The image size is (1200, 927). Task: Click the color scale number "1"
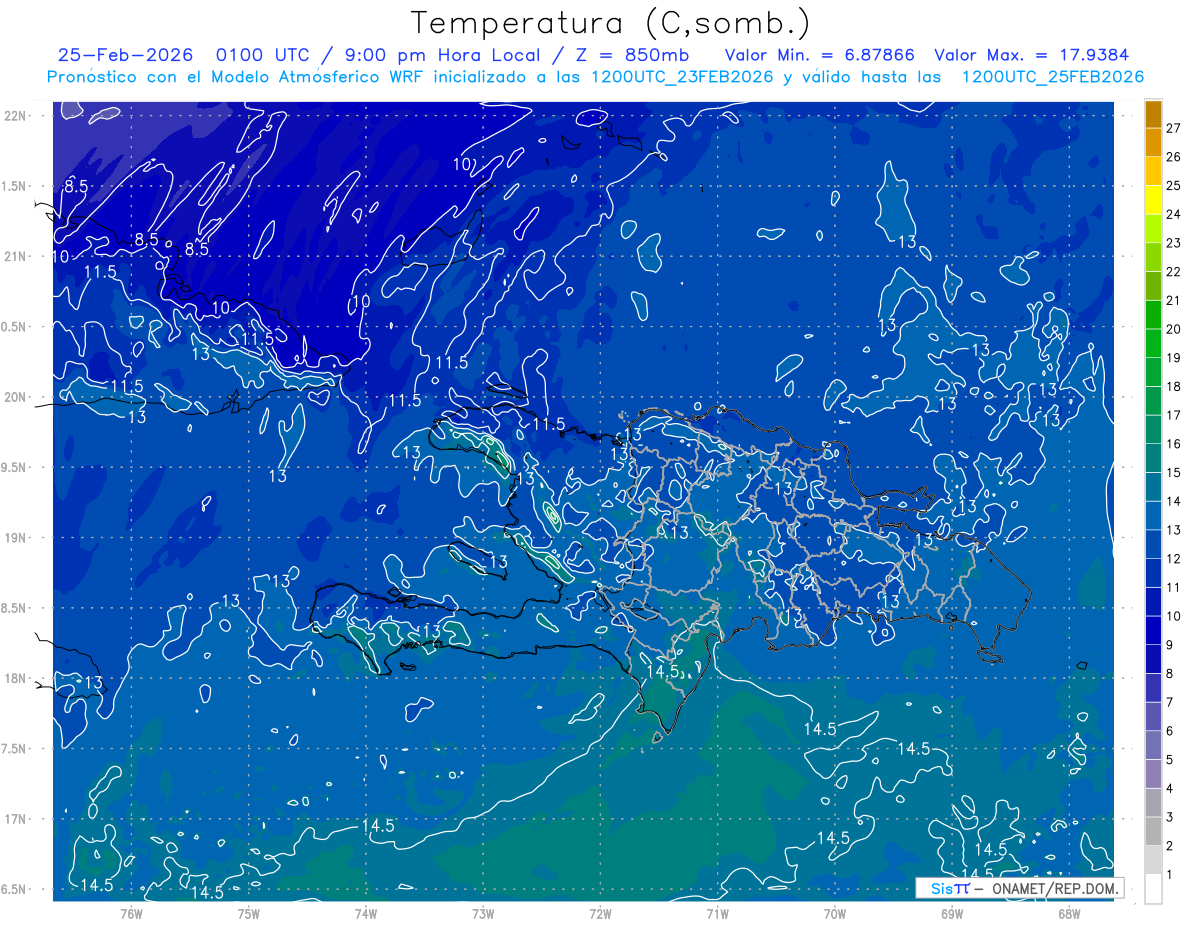1170,875
